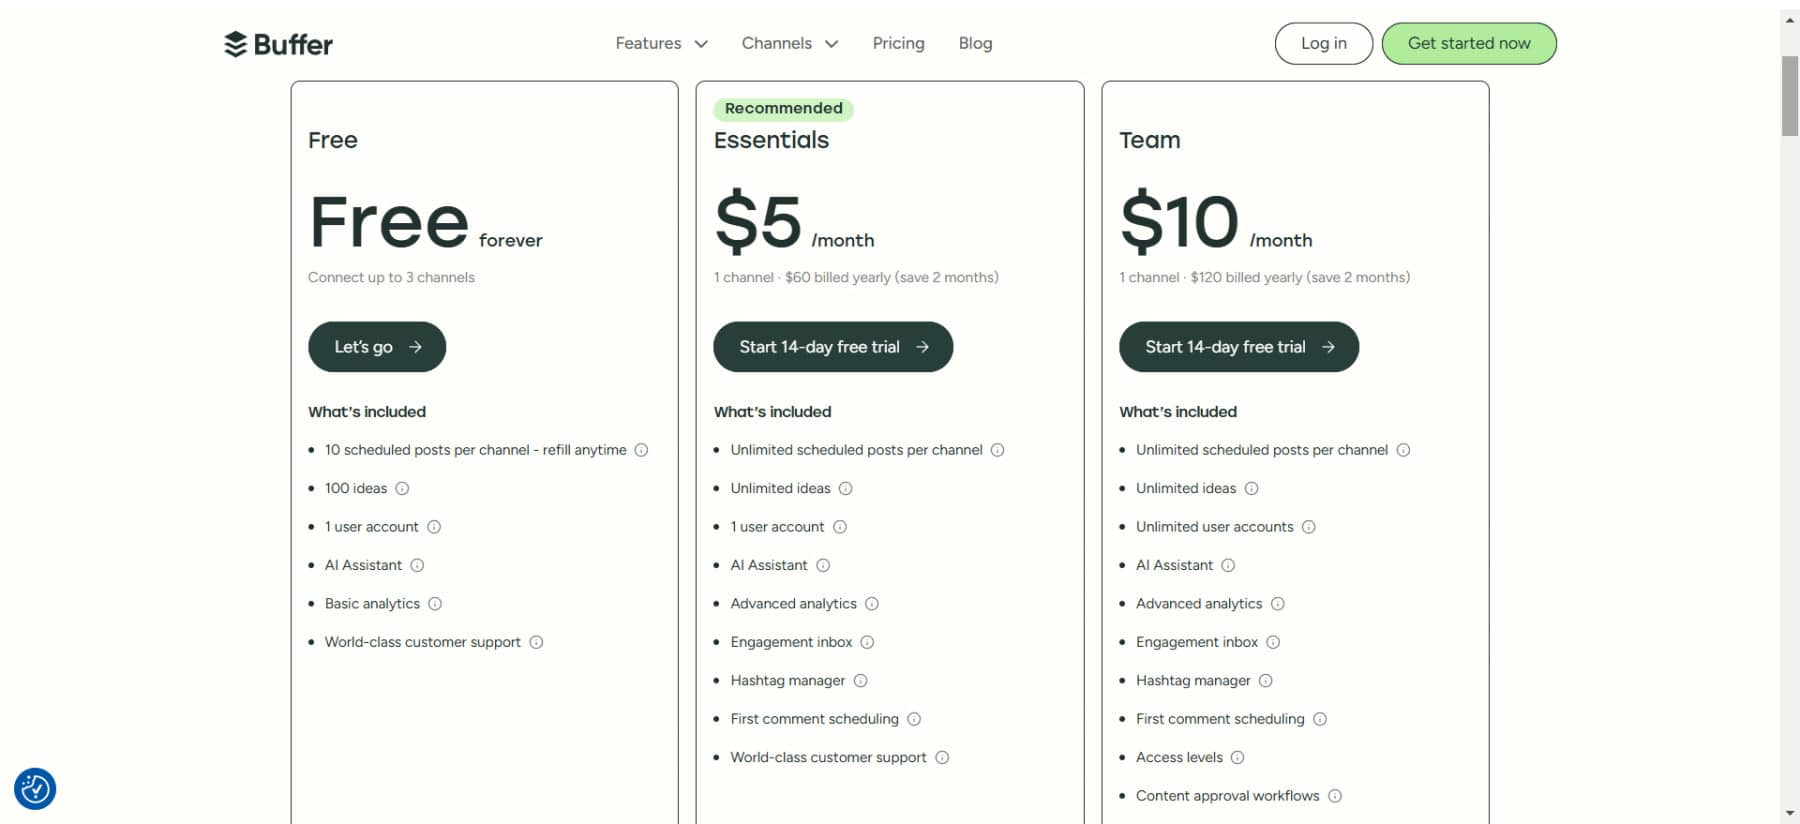The image size is (1800, 824).
Task: Expand the Channels dropdown menu
Action: [790, 43]
